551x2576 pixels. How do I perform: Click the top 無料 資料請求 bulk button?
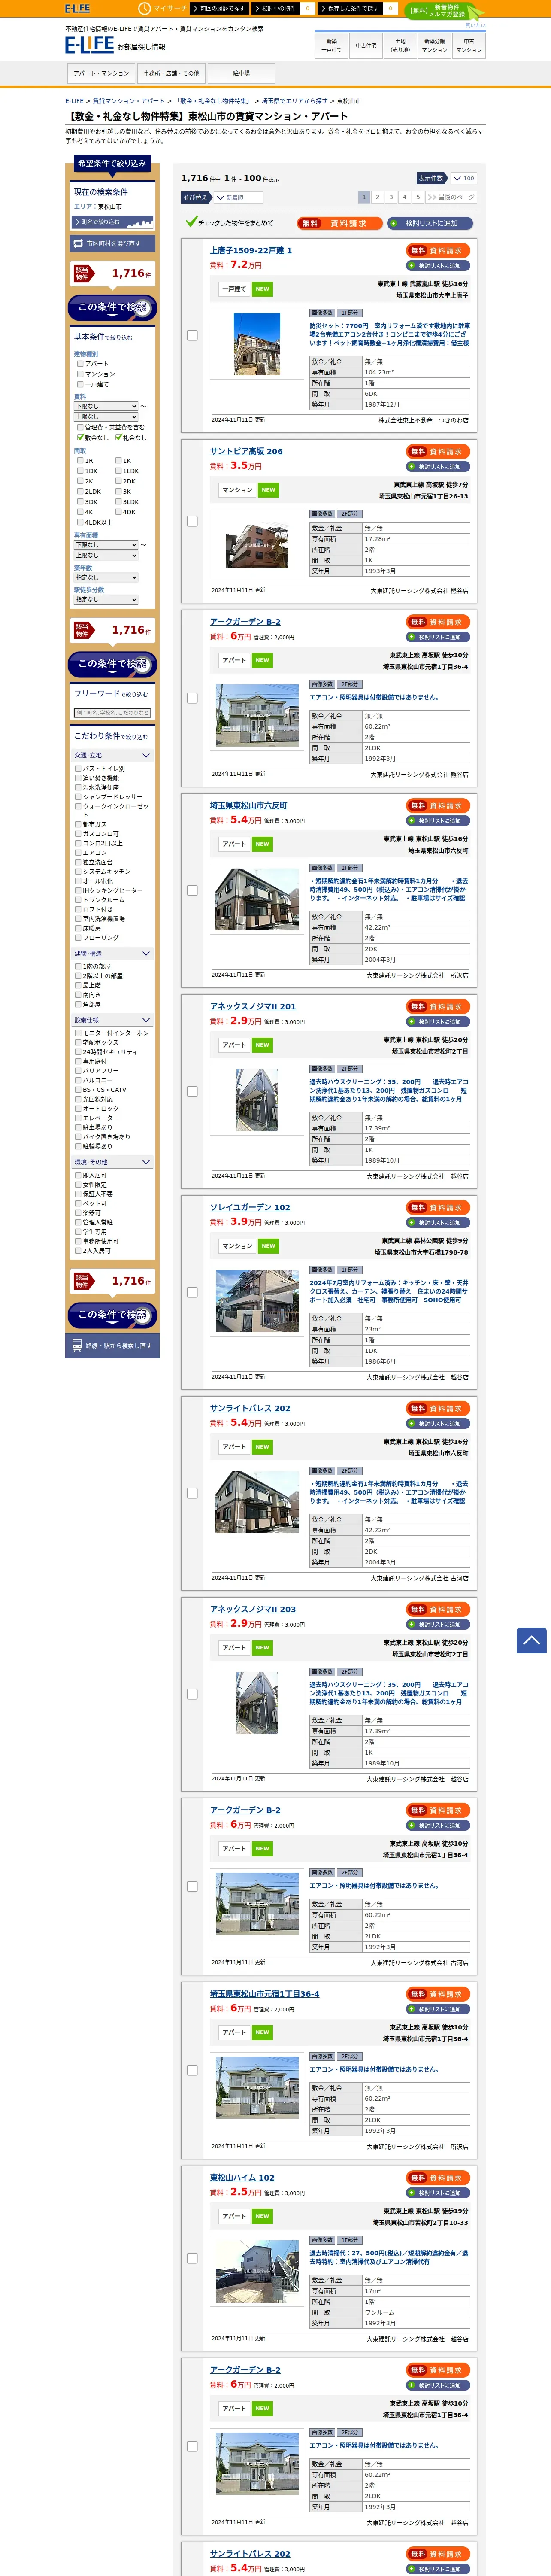tap(339, 223)
